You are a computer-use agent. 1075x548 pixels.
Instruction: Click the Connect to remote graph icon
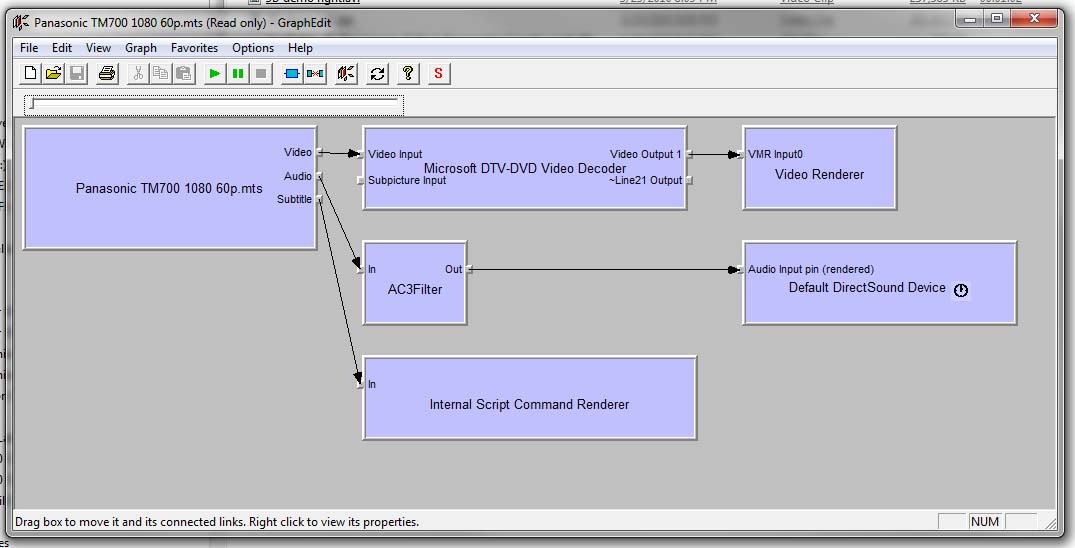[346, 73]
